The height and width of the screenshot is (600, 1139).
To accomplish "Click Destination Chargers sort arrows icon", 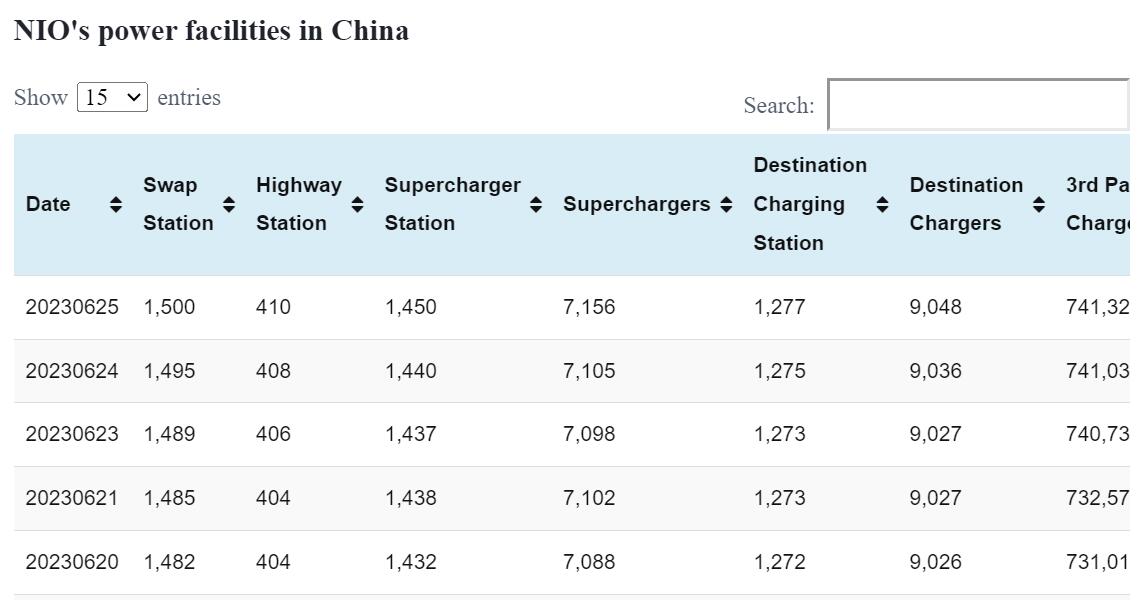I will (x=1039, y=204).
